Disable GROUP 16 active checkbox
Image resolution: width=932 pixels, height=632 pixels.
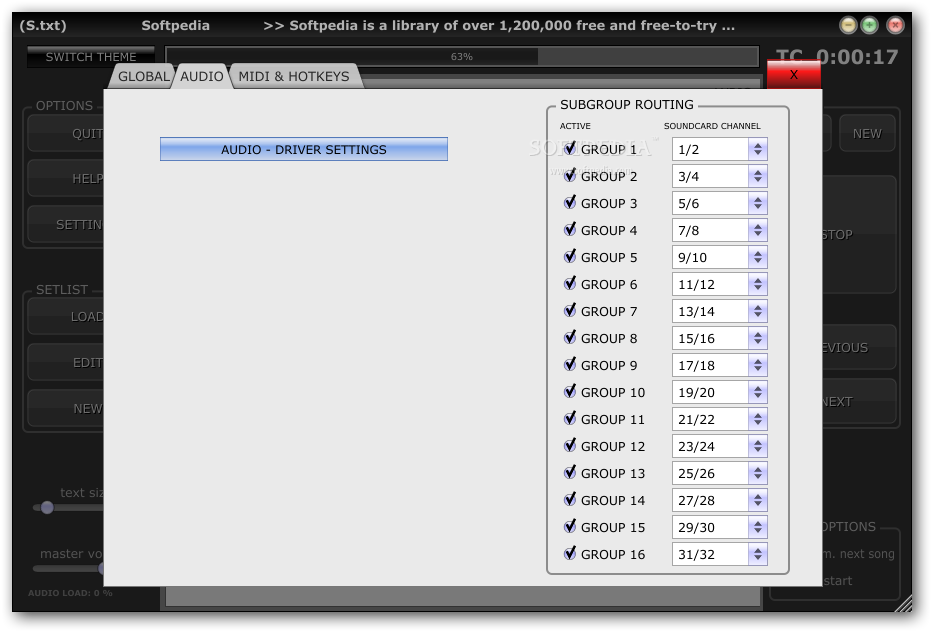click(569, 554)
